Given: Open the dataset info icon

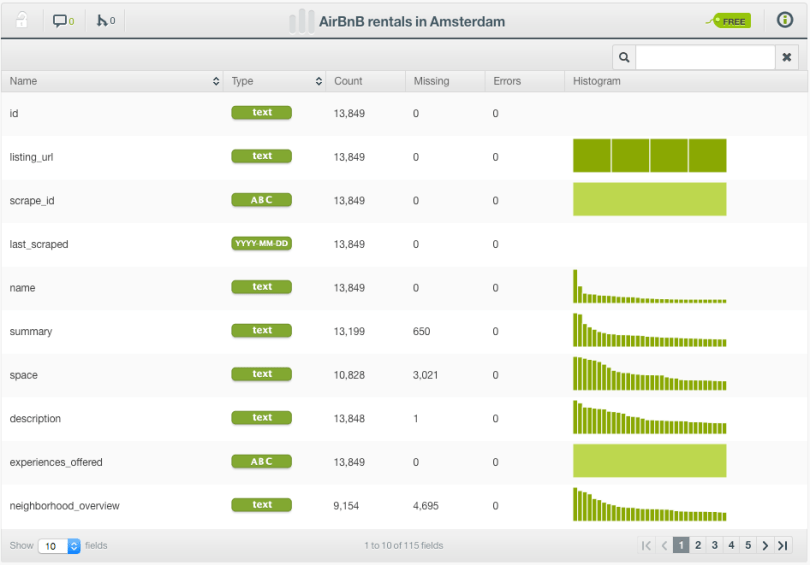Looking at the screenshot, I should pyautogui.click(x=785, y=20).
